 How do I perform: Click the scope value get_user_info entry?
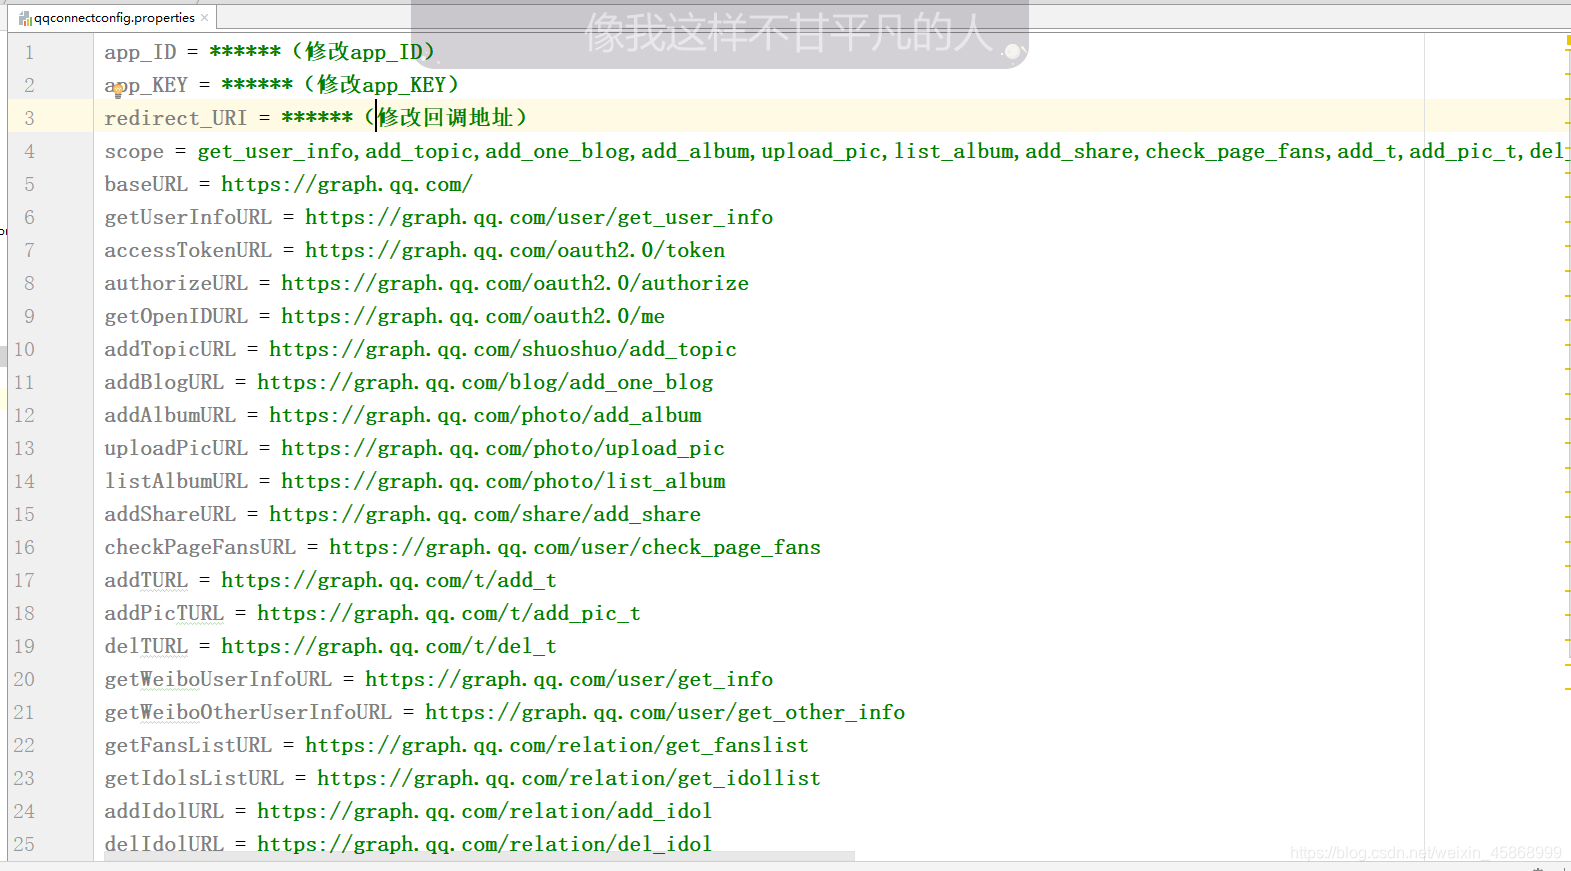coord(276,151)
